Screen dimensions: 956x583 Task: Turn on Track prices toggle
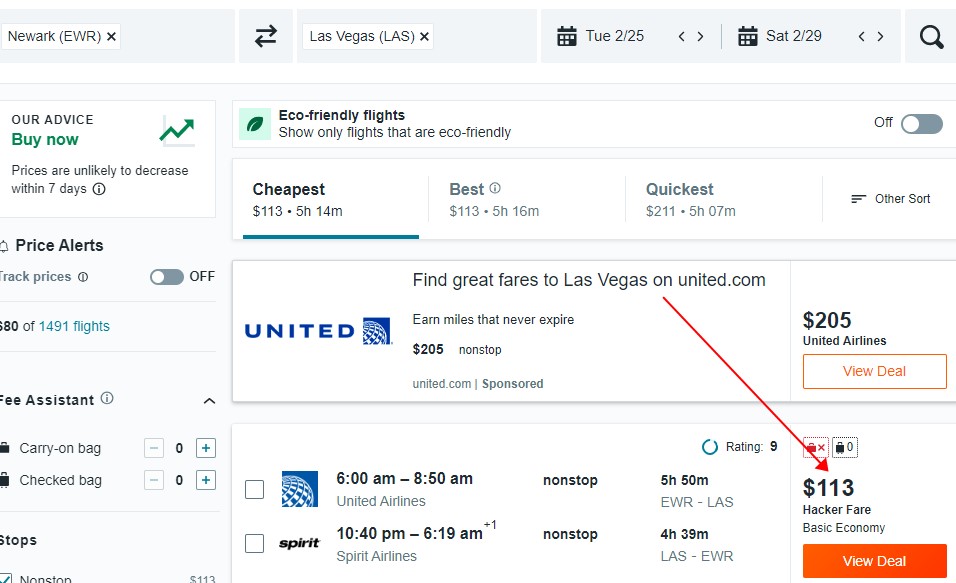click(167, 277)
